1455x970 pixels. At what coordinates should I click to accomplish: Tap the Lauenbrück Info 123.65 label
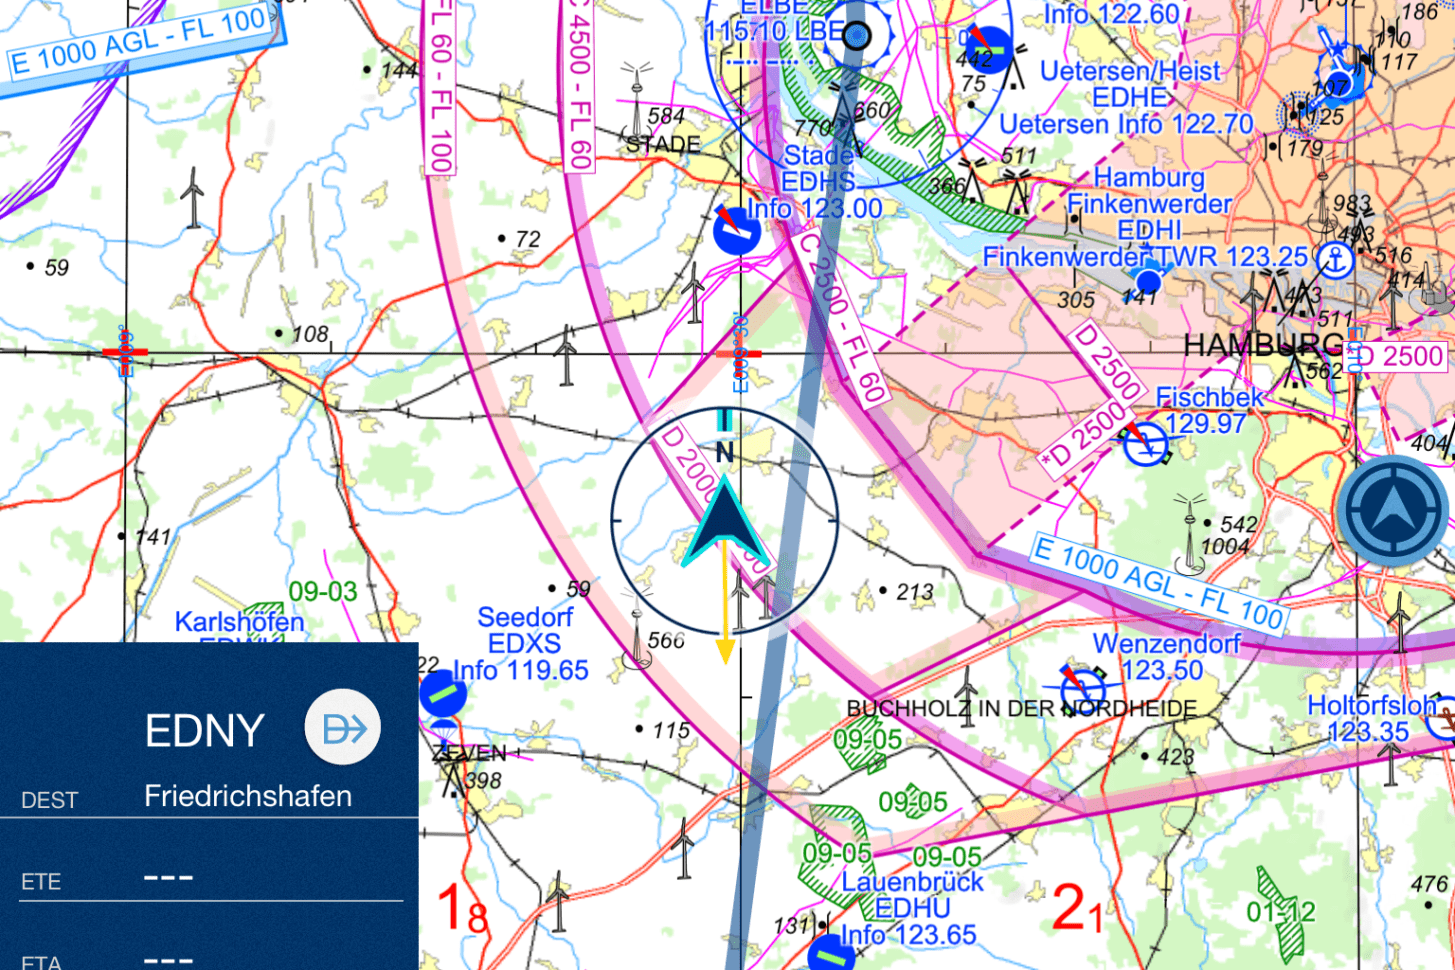[x=908, y=935]
